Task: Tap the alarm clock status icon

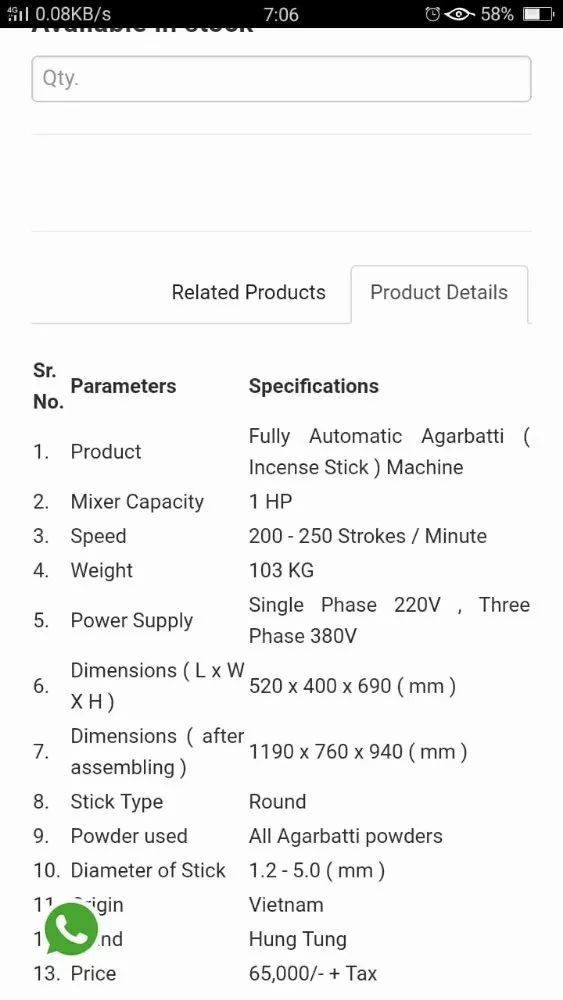Action: pos(433,14)
